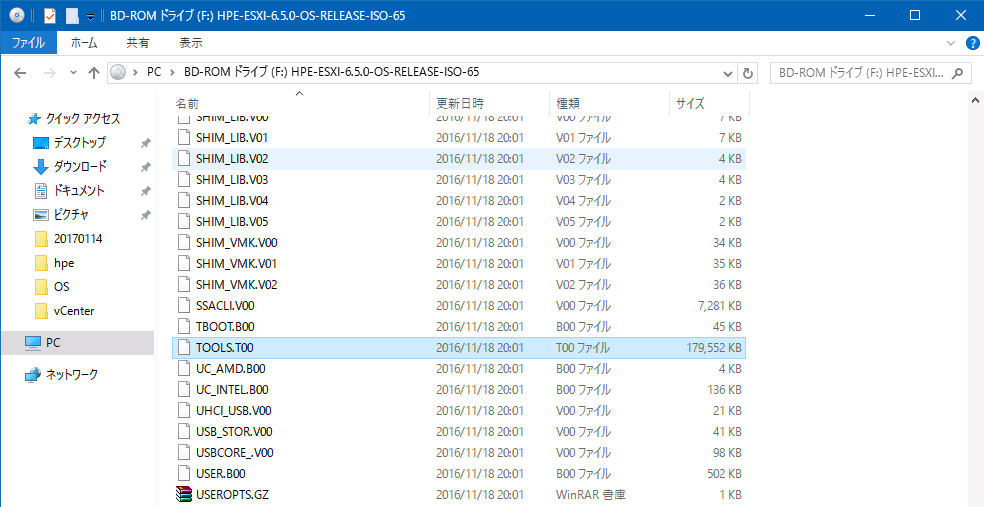Click the disc icon in title bar
This screenshot has width=984, height=507.
pyautogui.click(x=17, y=15)
